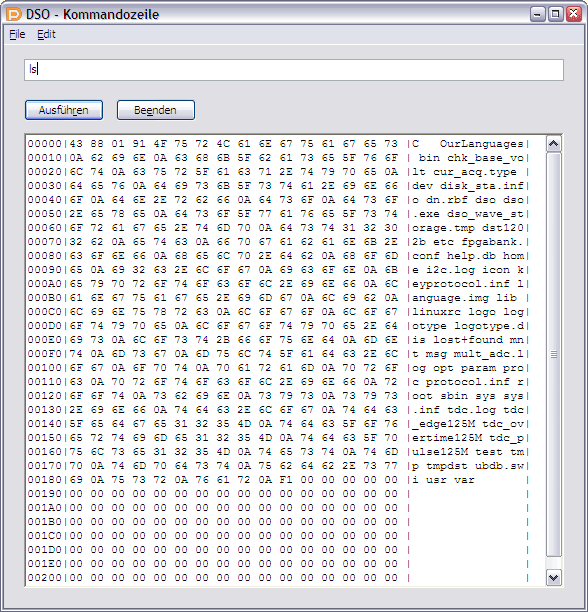
Task: Click the hex offset '001A0'
Action: 44,508
